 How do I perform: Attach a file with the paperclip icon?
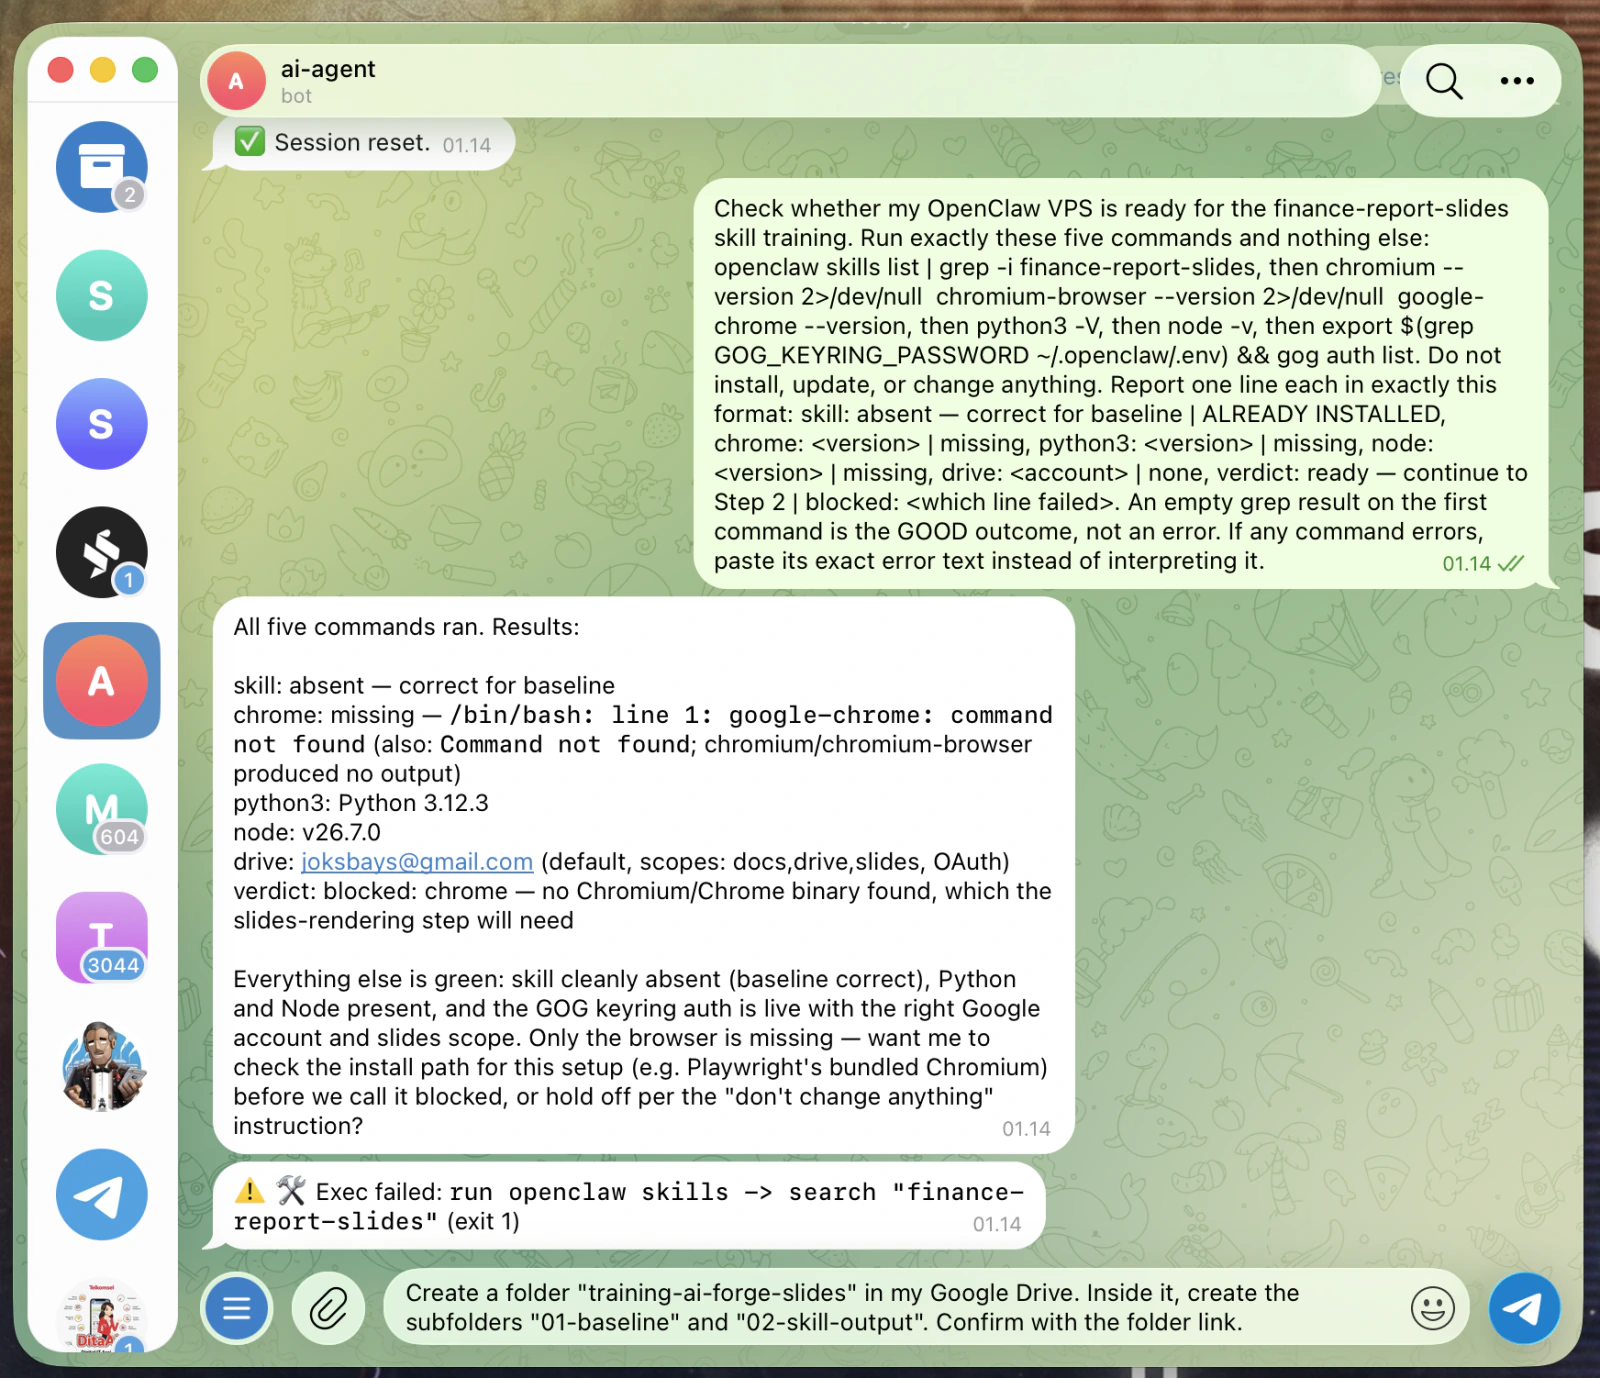click(x=328, y=1308)
